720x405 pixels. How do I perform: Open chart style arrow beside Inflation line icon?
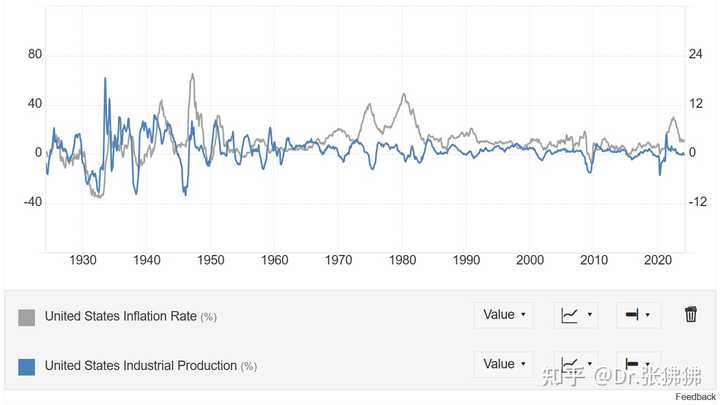590,315
